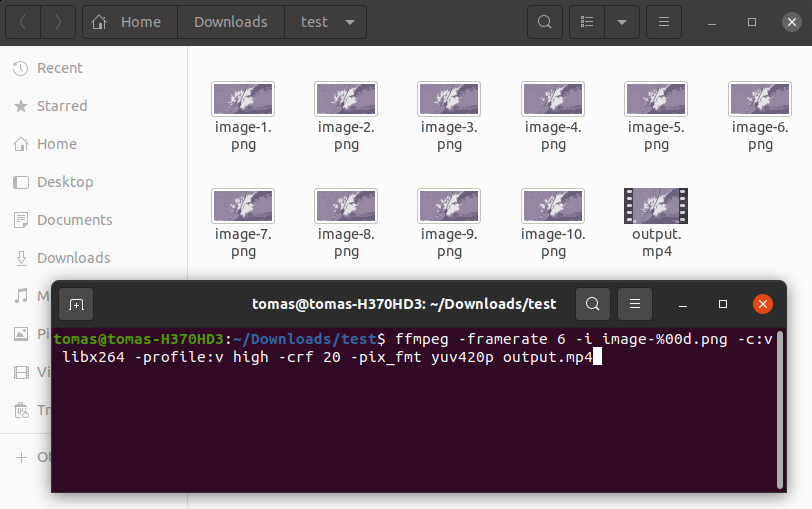Go to Home in the sidebar

click(x=93, y=144)
